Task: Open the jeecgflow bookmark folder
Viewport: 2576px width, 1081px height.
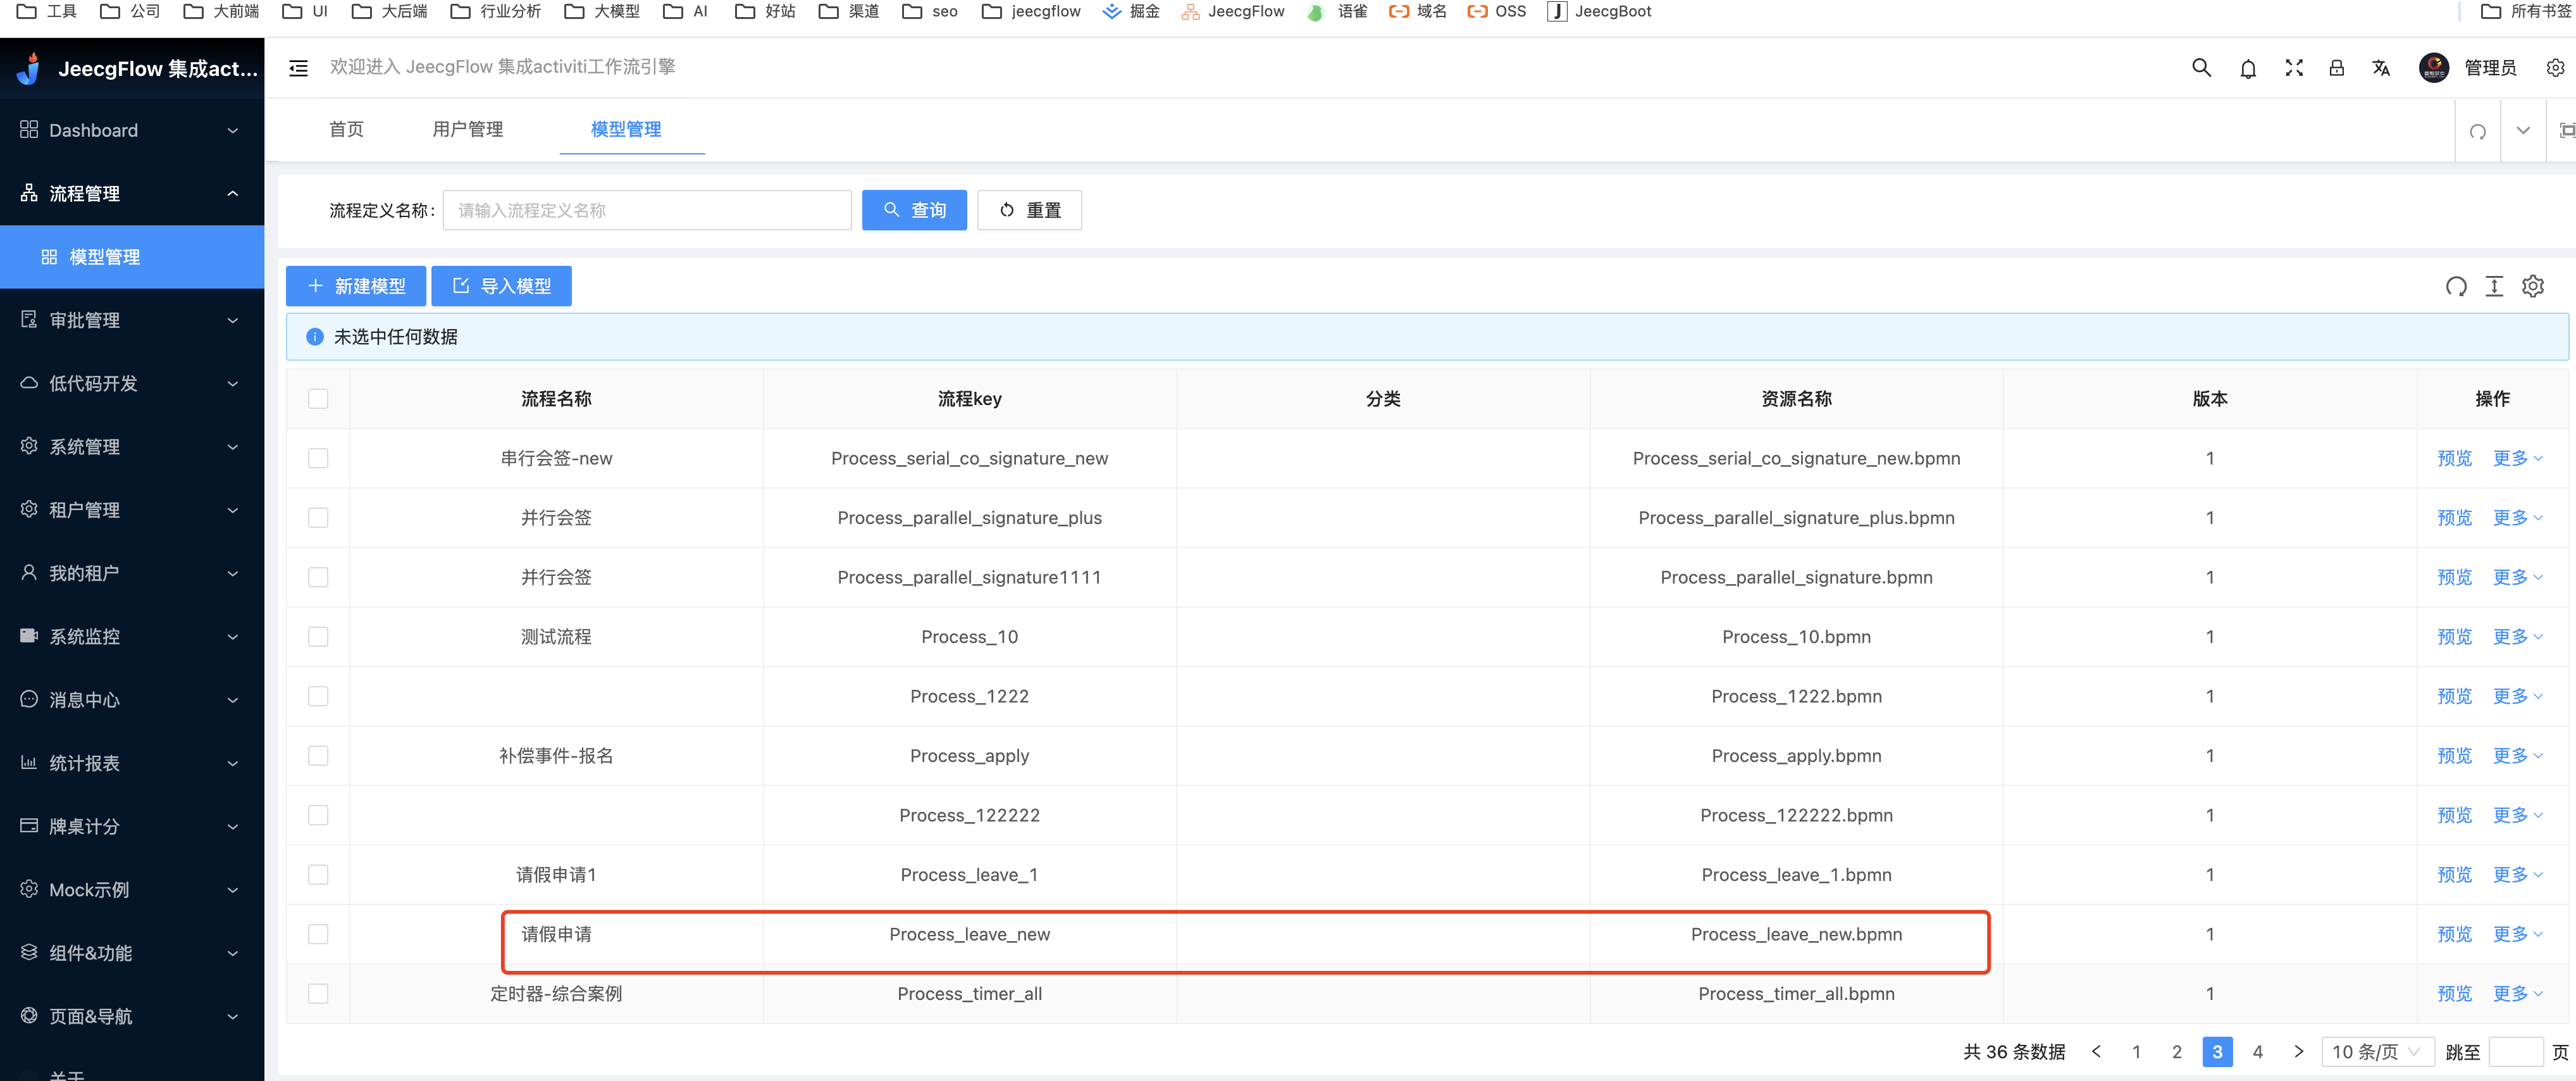Action: coord(1030,12)
